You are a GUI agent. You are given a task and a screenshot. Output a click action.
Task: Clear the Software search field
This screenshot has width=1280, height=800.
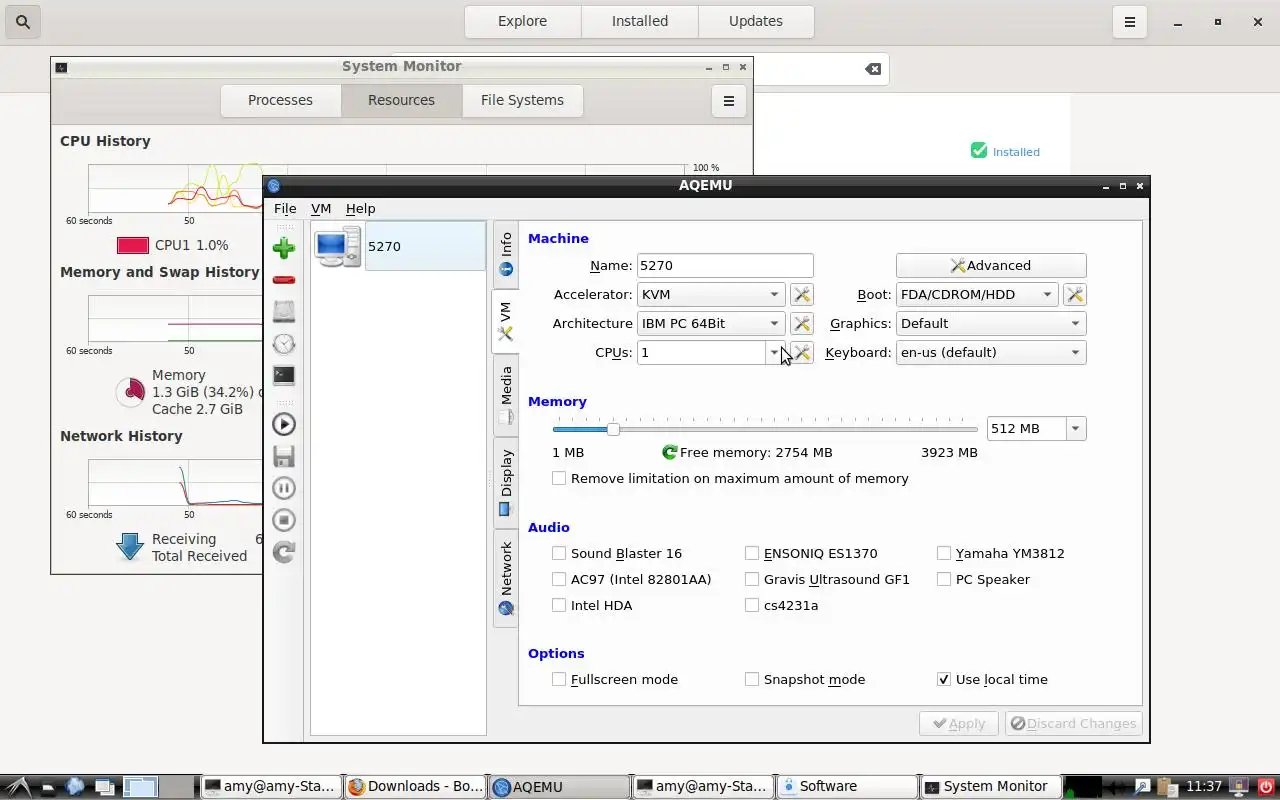pyautogui.click(x=873, y=69)
